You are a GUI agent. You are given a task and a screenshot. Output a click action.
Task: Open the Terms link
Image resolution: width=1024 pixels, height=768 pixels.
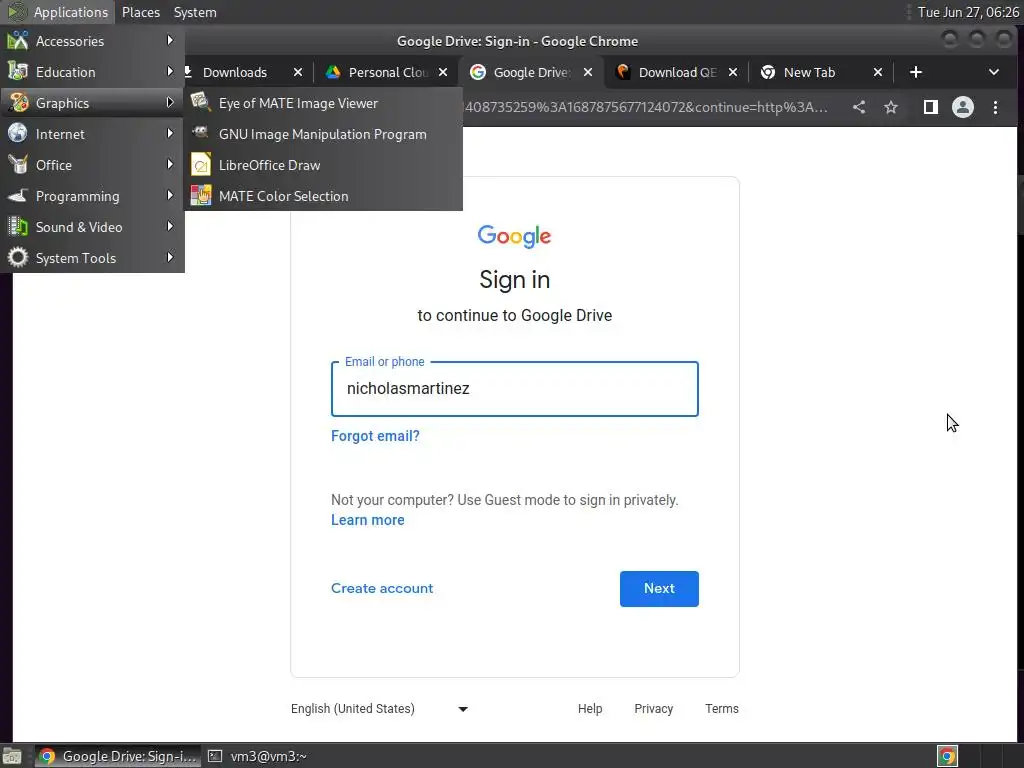coord(722,709)
